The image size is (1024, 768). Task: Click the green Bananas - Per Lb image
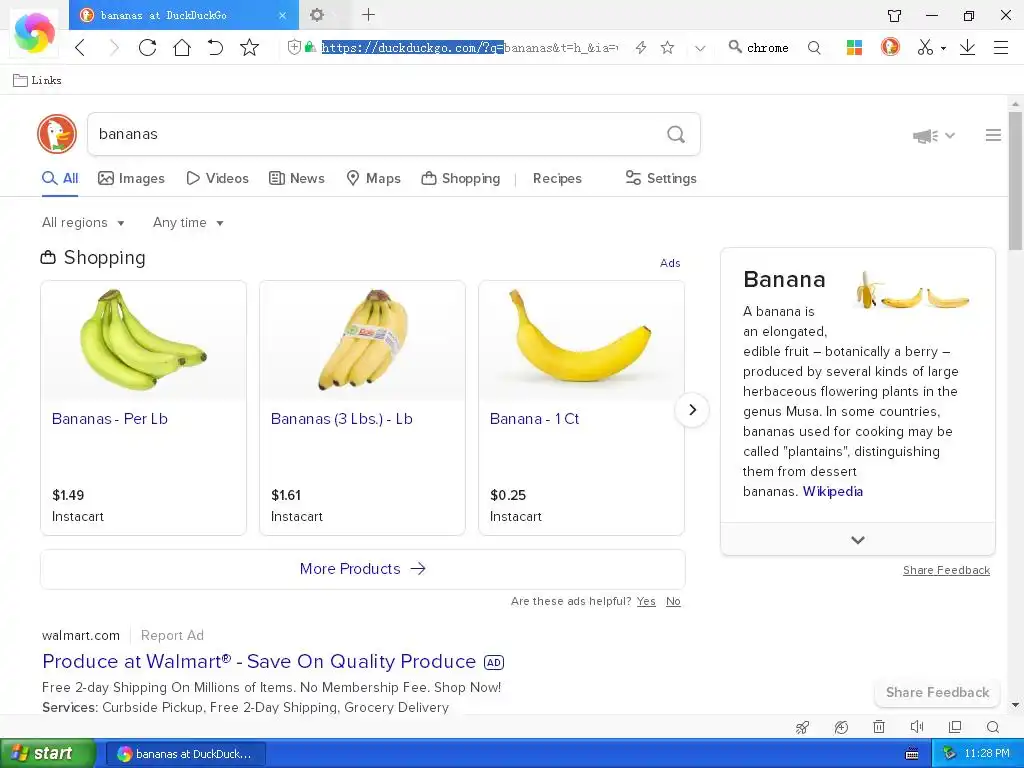(144, 341)
